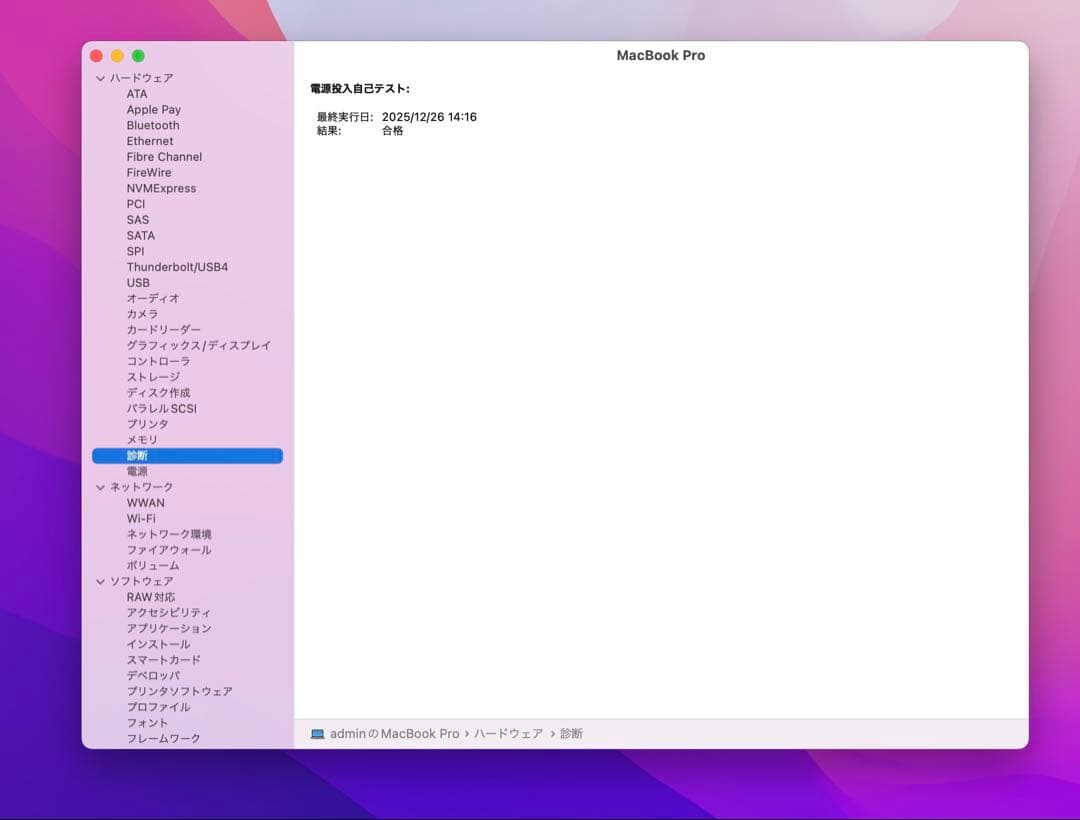Select パラレルSCSI entry

pos(161,409)
